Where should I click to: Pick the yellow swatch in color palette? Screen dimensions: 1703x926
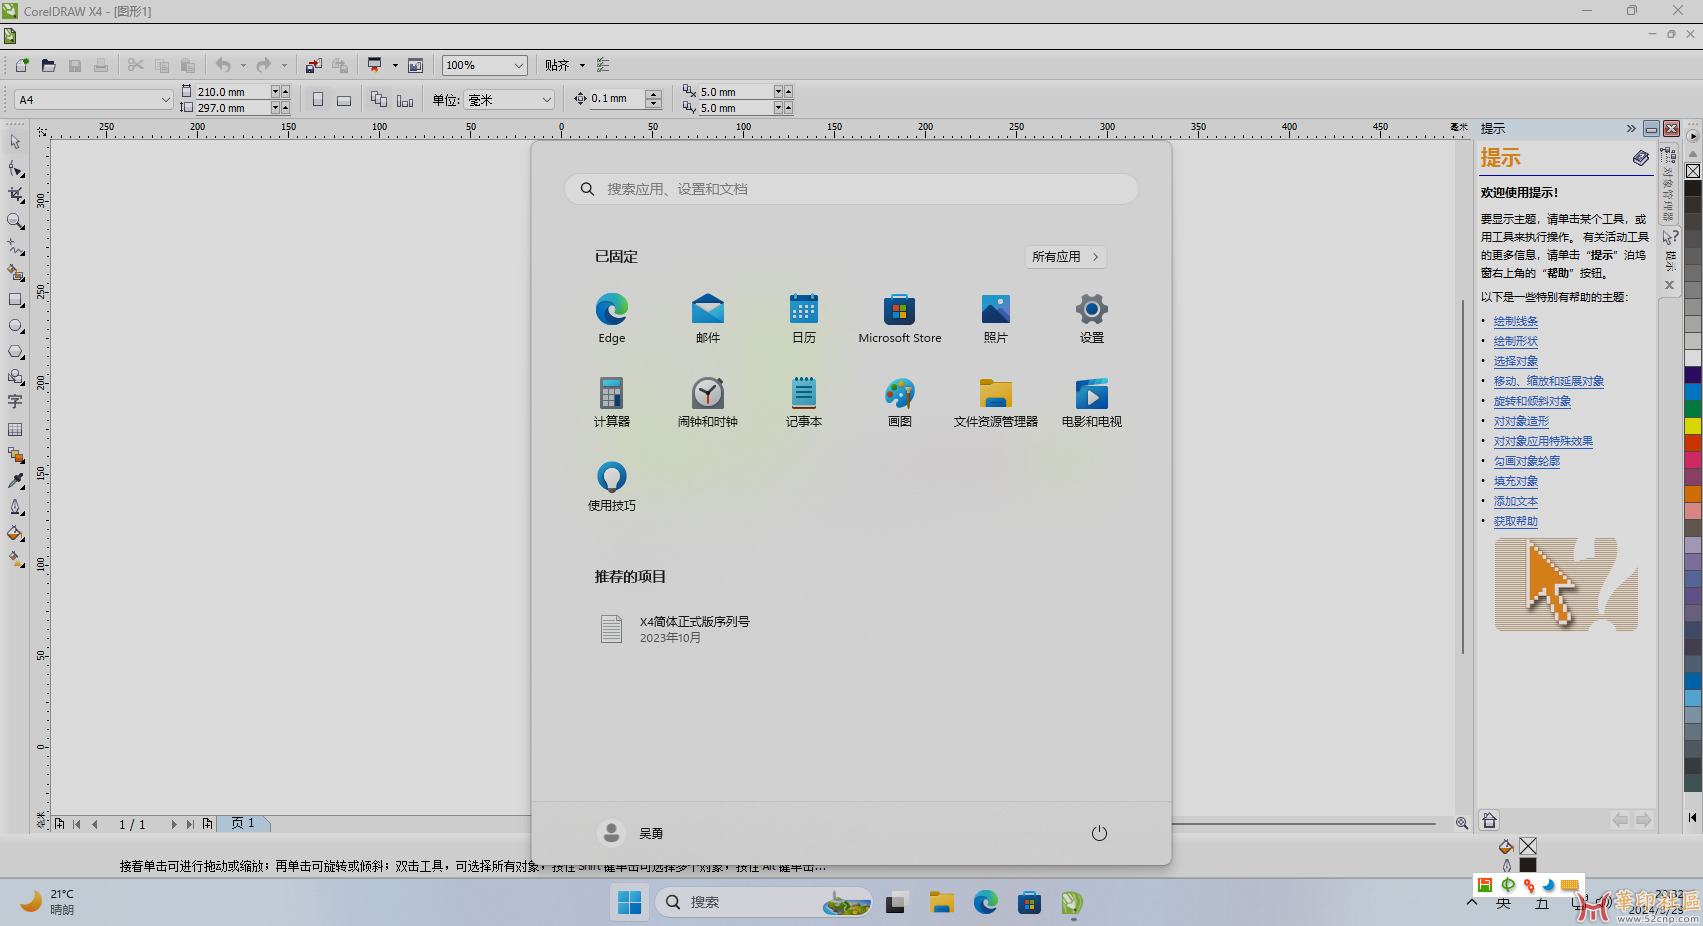(1693, 425)
